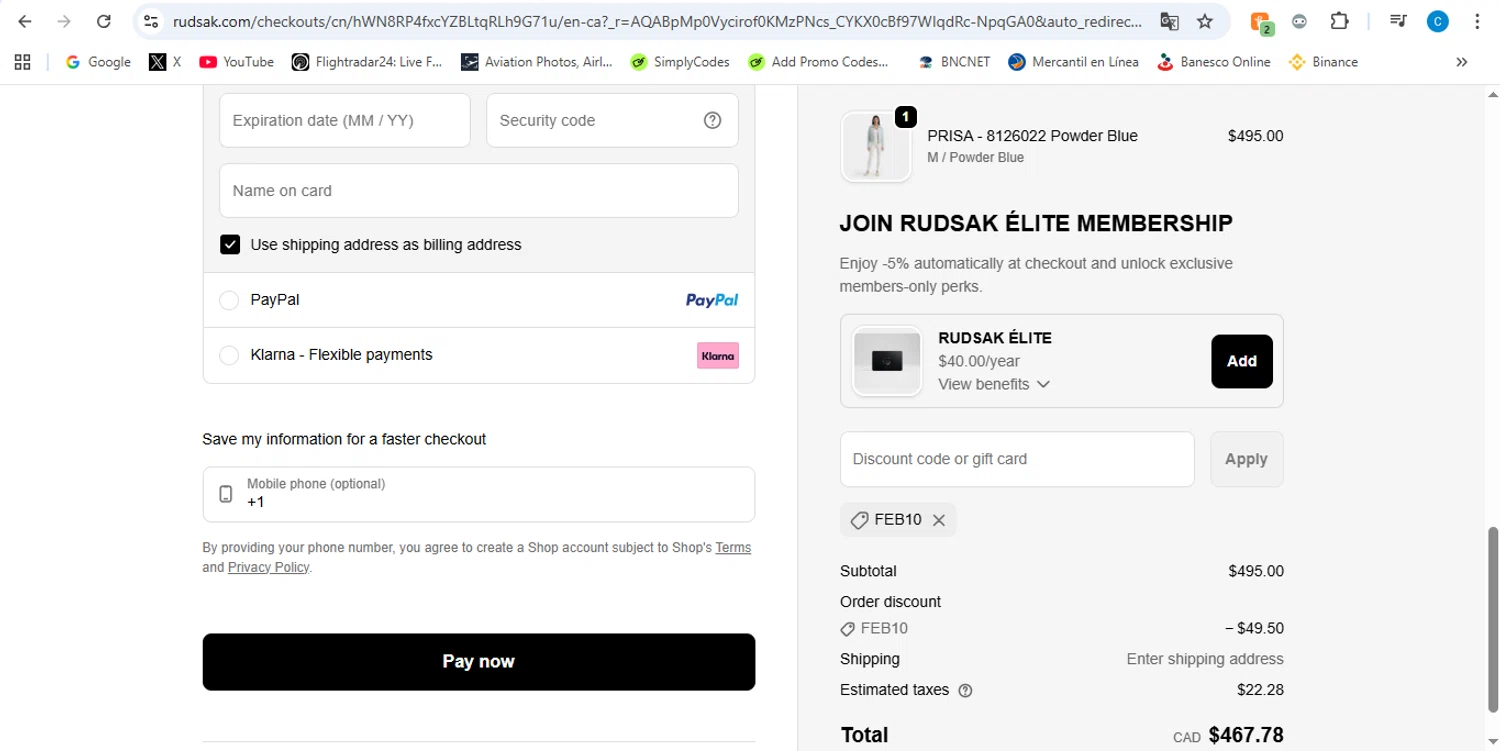Click the FEB10 tag icon chip

coord(859,520)
